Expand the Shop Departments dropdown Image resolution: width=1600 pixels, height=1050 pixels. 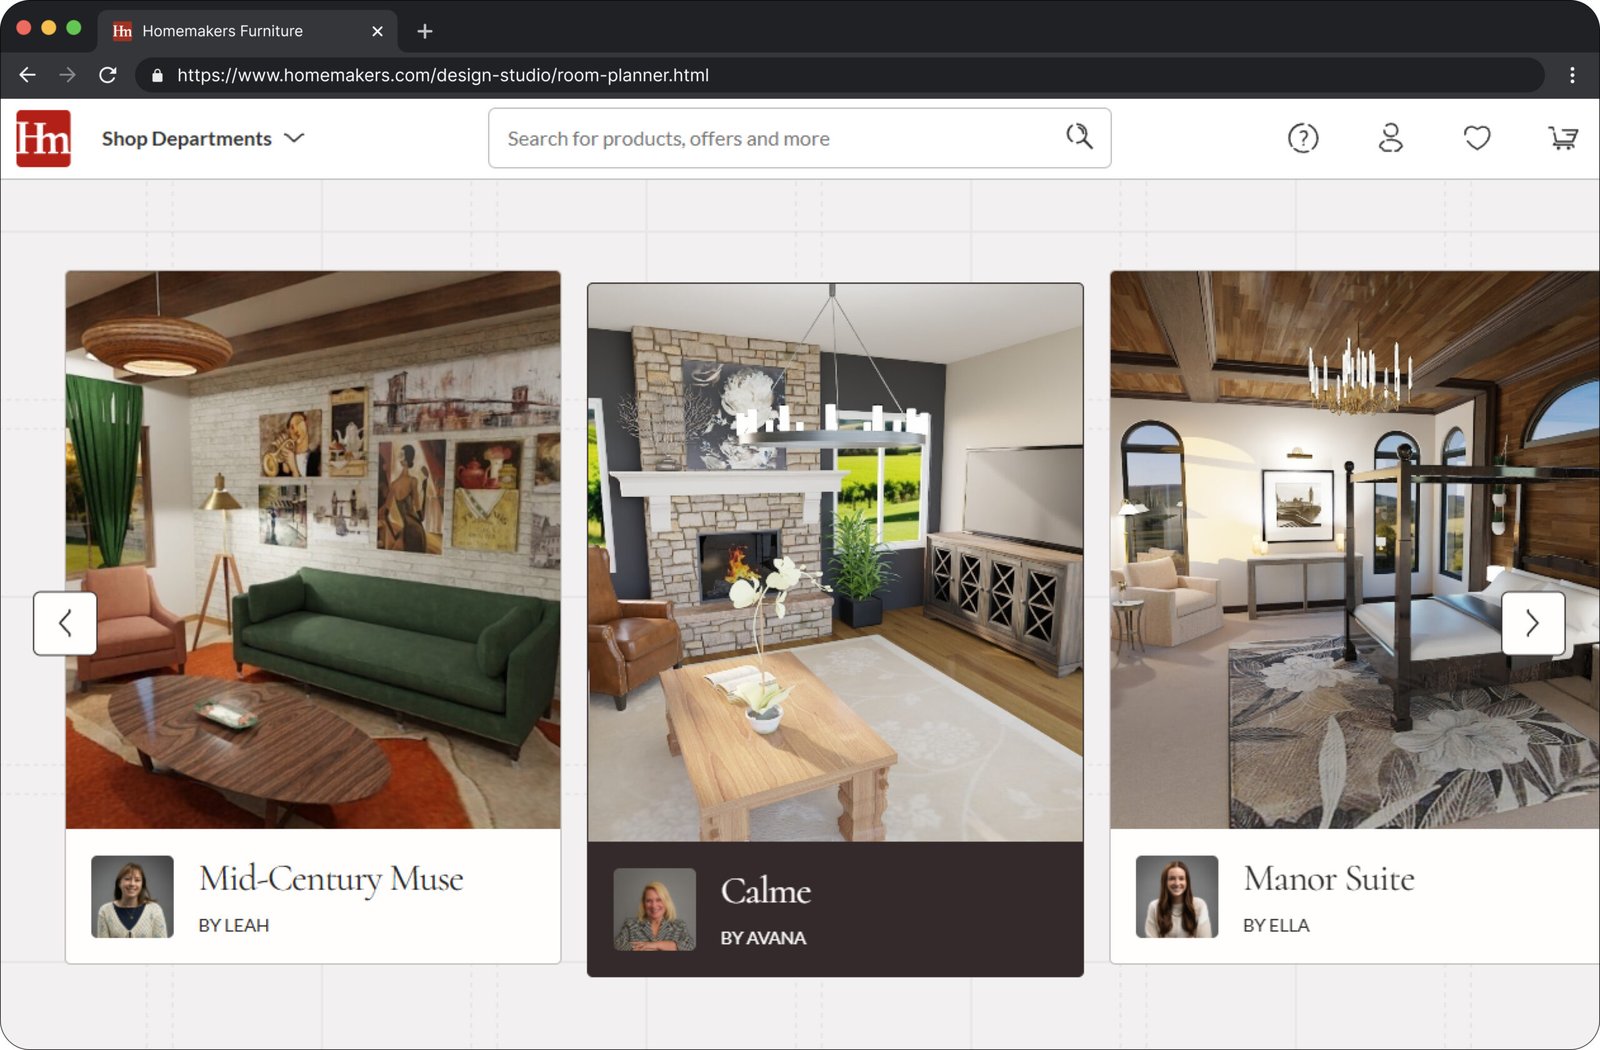202,139
